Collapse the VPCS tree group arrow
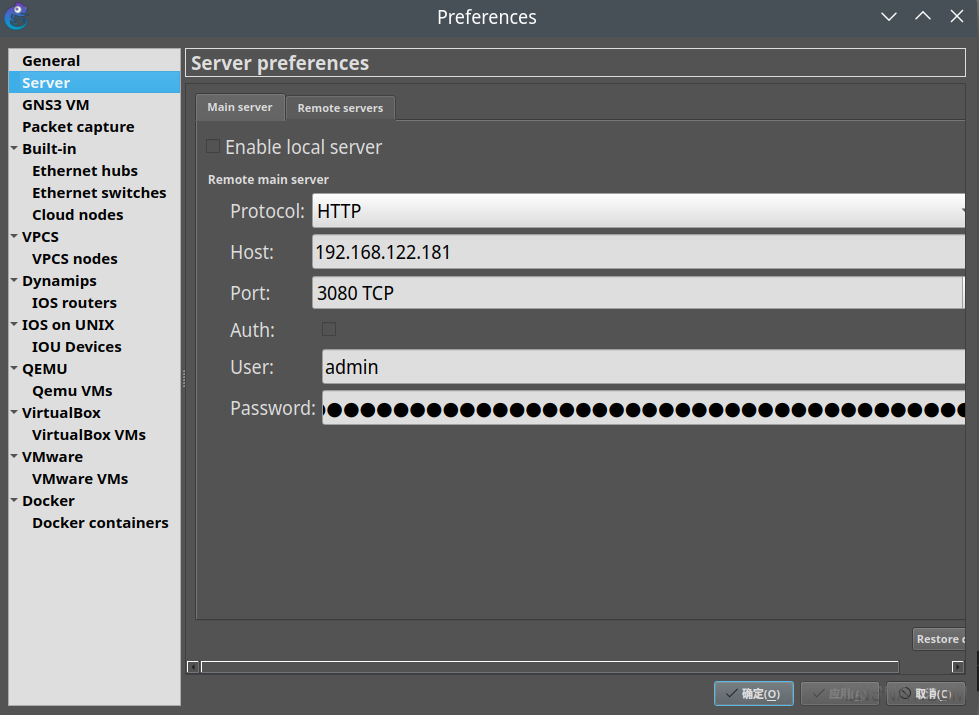 (14, 237)
